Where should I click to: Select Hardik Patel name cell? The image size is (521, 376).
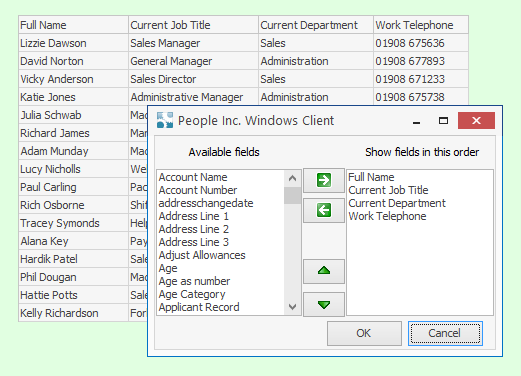pos(73,259)
